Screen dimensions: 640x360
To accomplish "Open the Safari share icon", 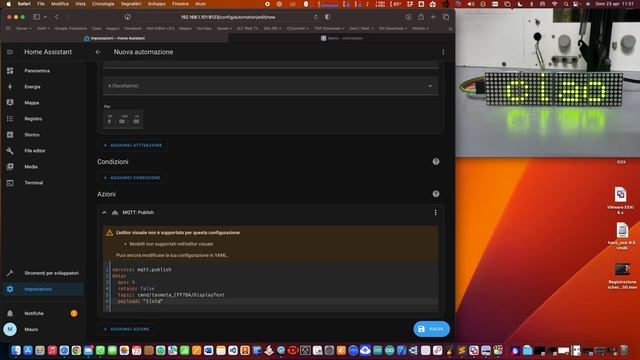I will pos(421,17).
